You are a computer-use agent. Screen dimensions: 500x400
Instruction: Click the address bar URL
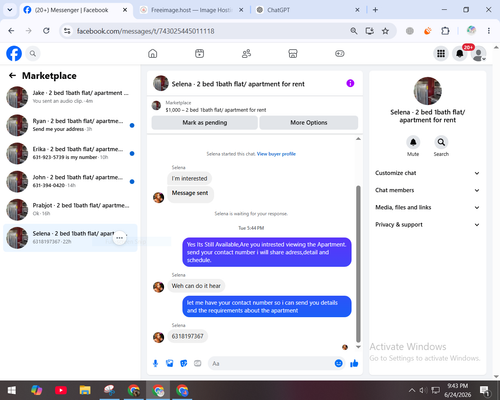(145, 31)
